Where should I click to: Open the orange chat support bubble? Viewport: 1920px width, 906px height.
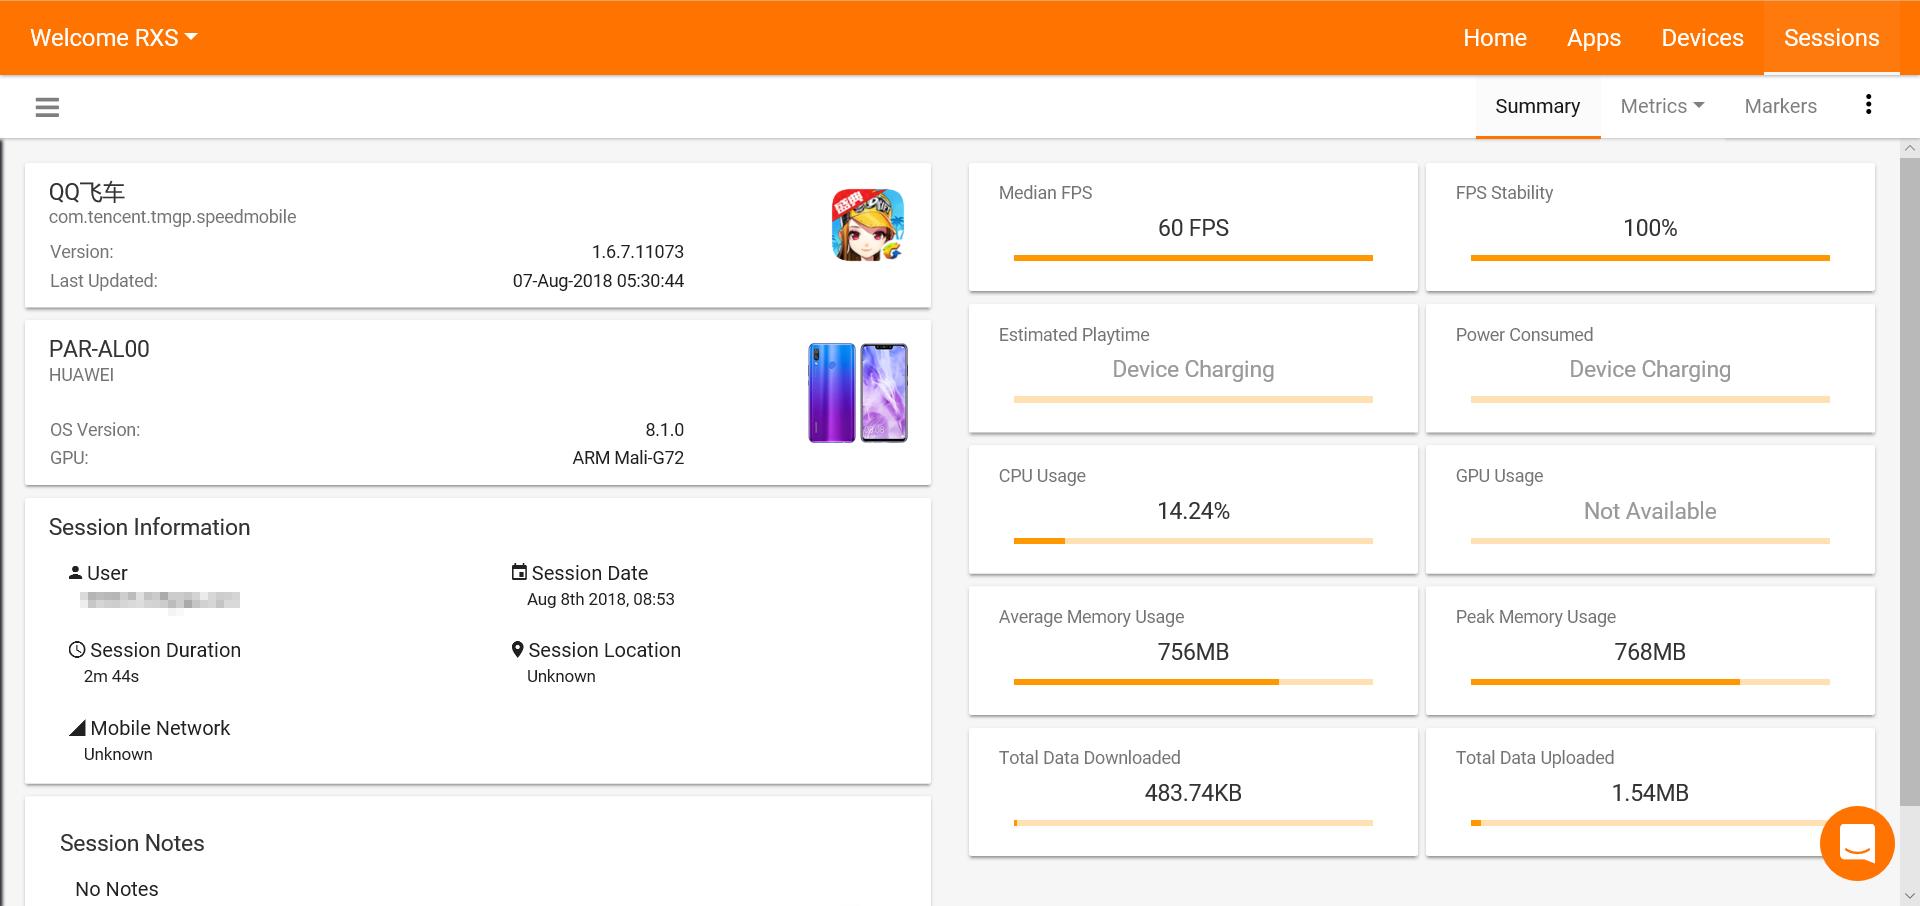1857,843
